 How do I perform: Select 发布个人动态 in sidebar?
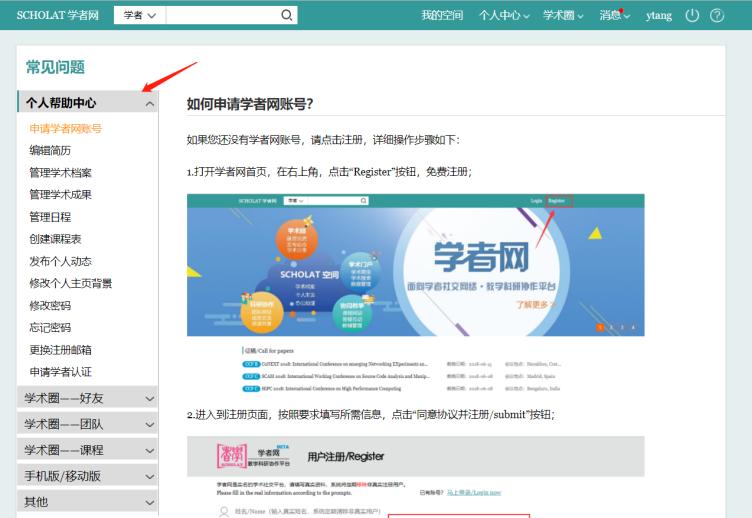tap(60, 261)
